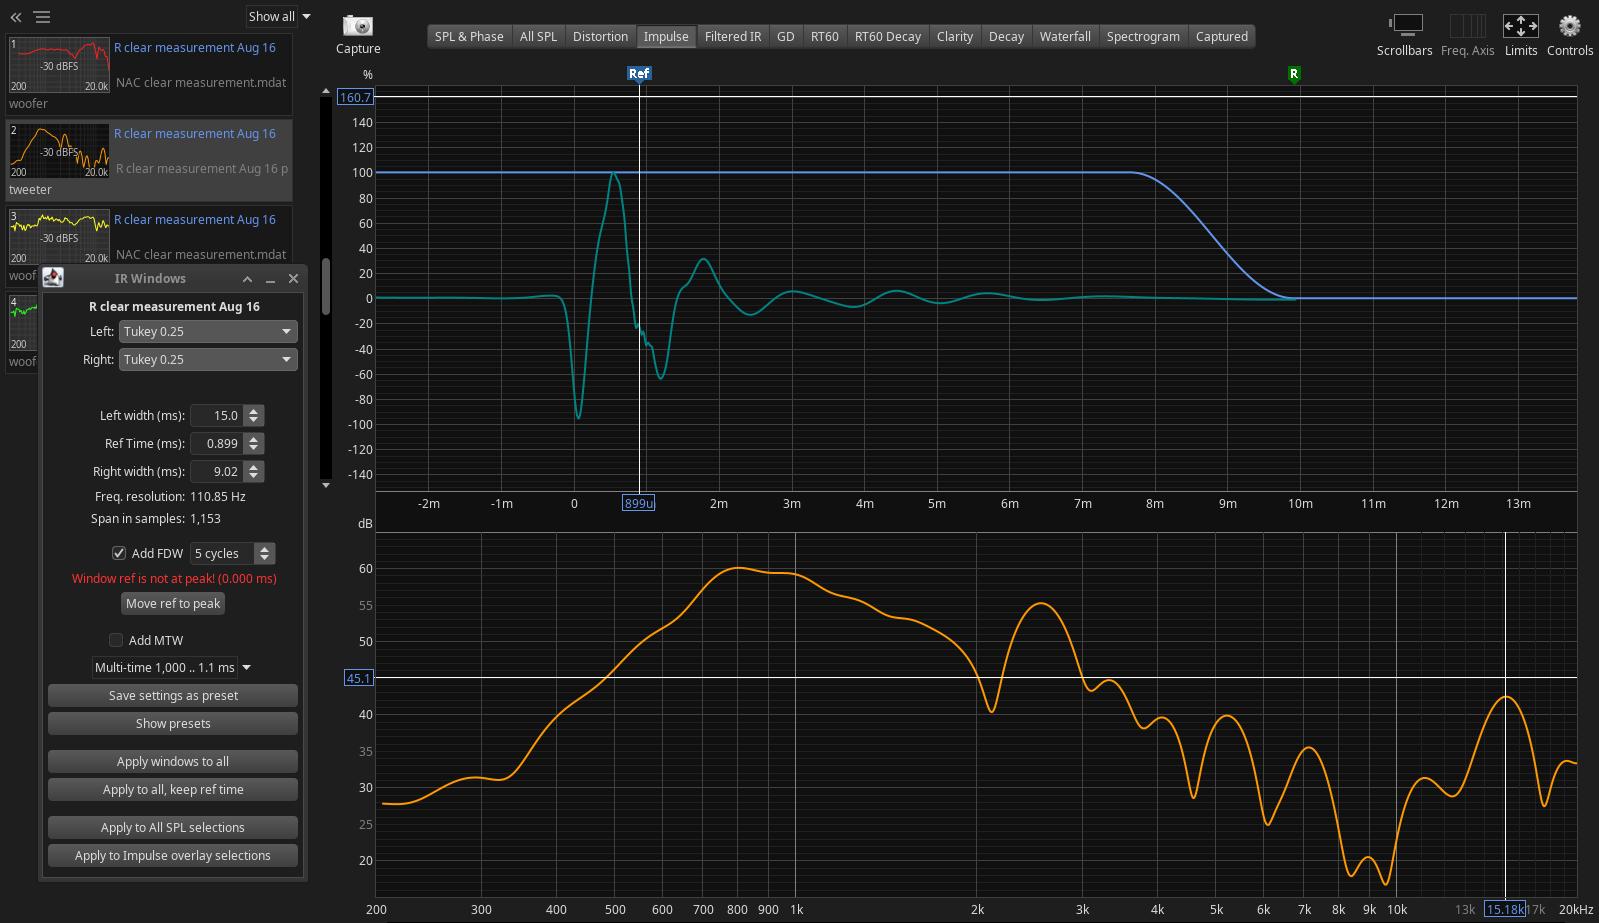
Task: Decrease the Ref Time value
Action: tap(254, 448)
